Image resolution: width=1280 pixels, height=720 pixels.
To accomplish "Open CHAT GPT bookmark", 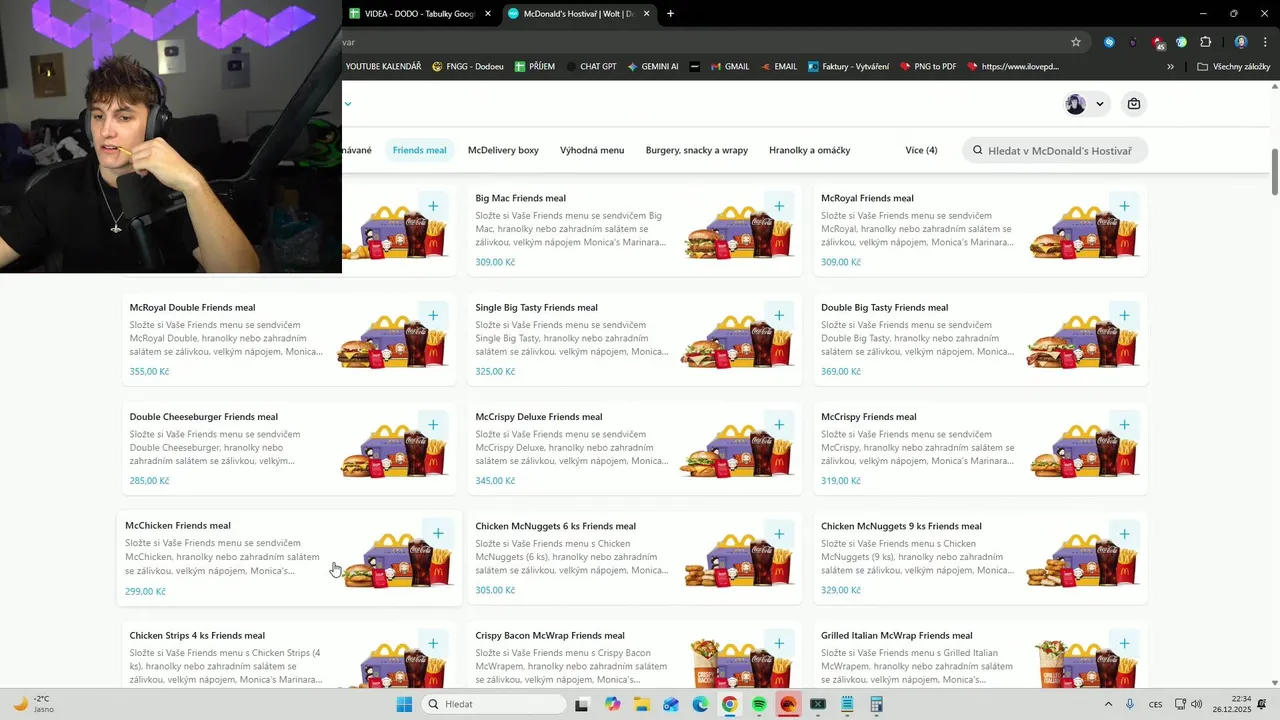I will (x=590, y=67).
